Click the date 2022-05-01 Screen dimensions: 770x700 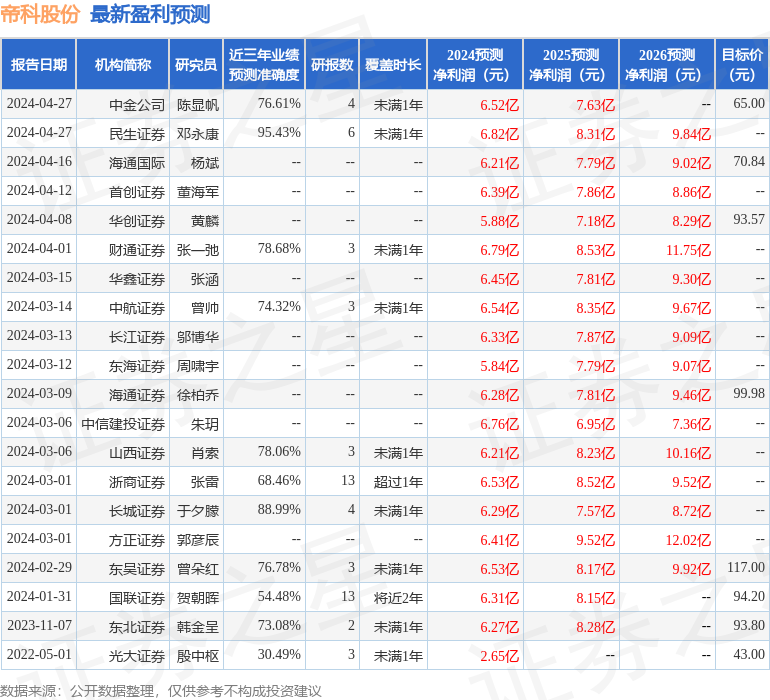coord(39,654)
